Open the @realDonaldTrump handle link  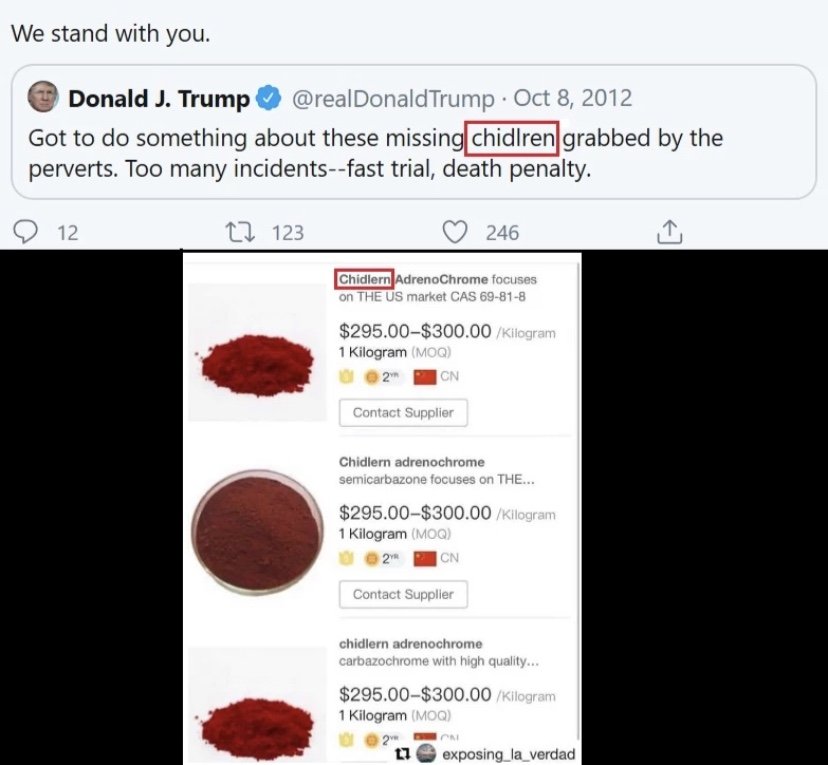click(392, 99)
